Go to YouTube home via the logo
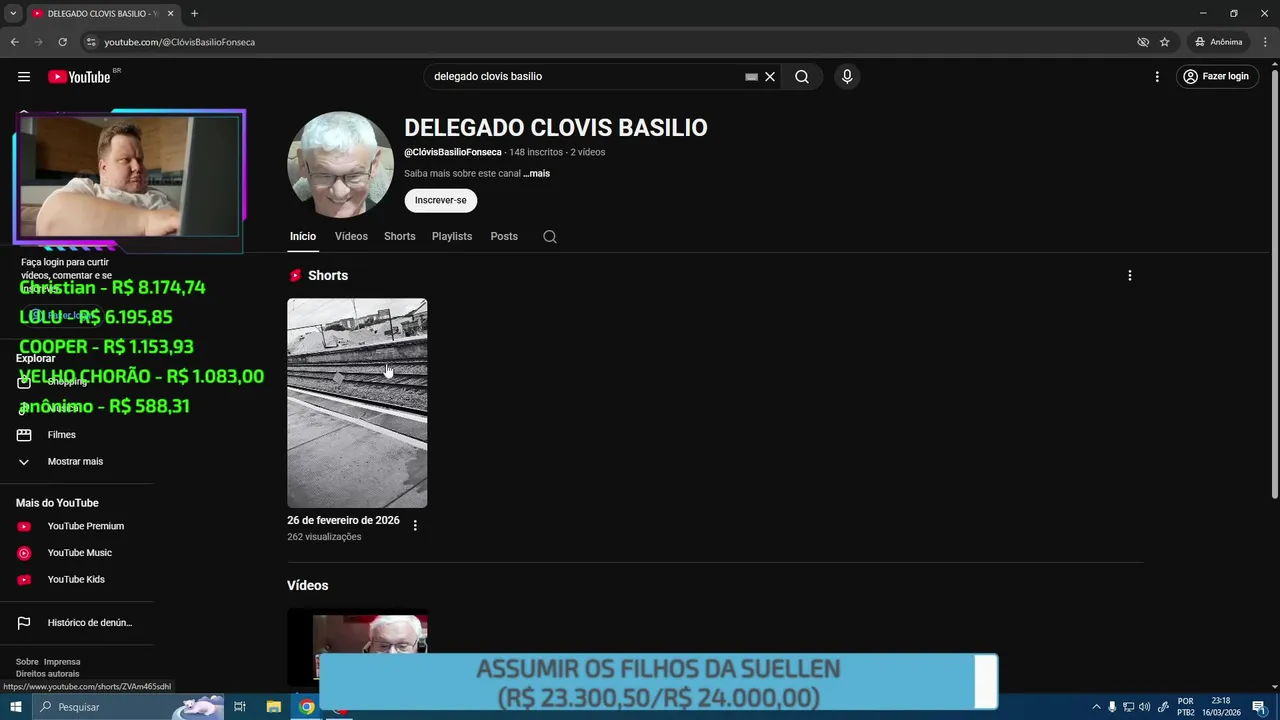The width and height of the screenshot is (1280, 720). (x=79, y=77)
